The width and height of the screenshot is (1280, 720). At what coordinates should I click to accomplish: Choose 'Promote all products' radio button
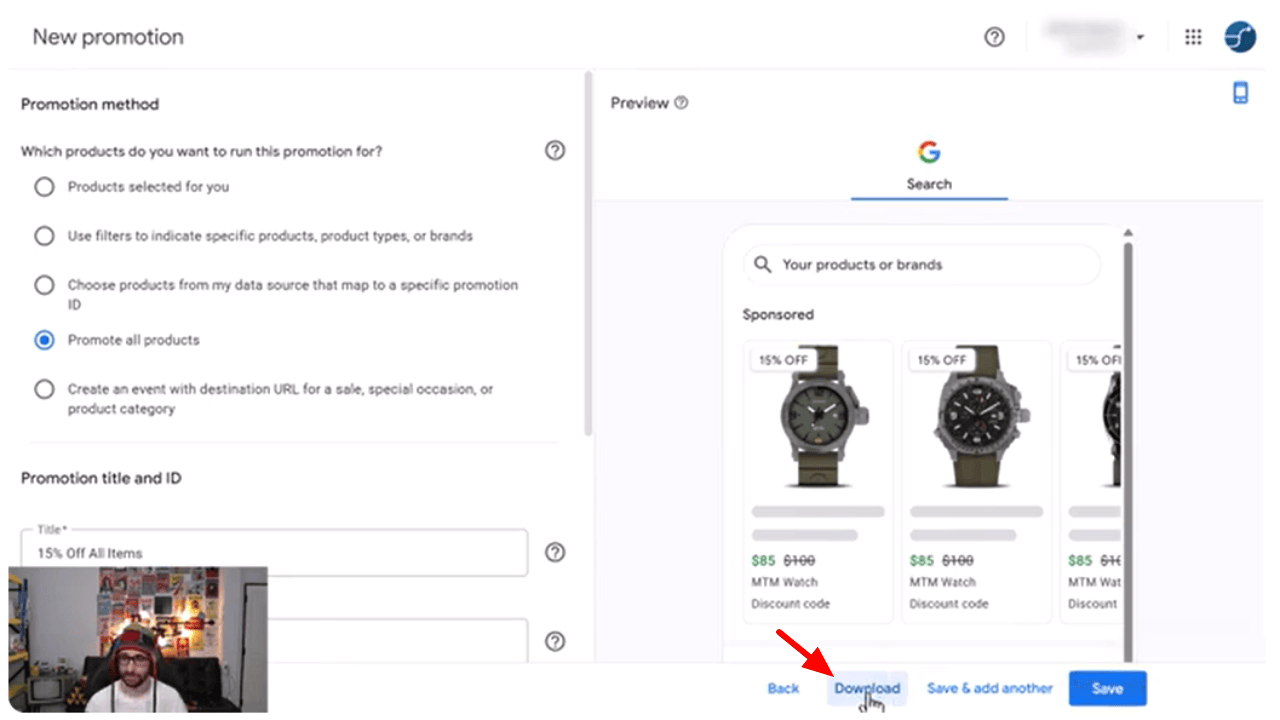click(x=44, y=340)
